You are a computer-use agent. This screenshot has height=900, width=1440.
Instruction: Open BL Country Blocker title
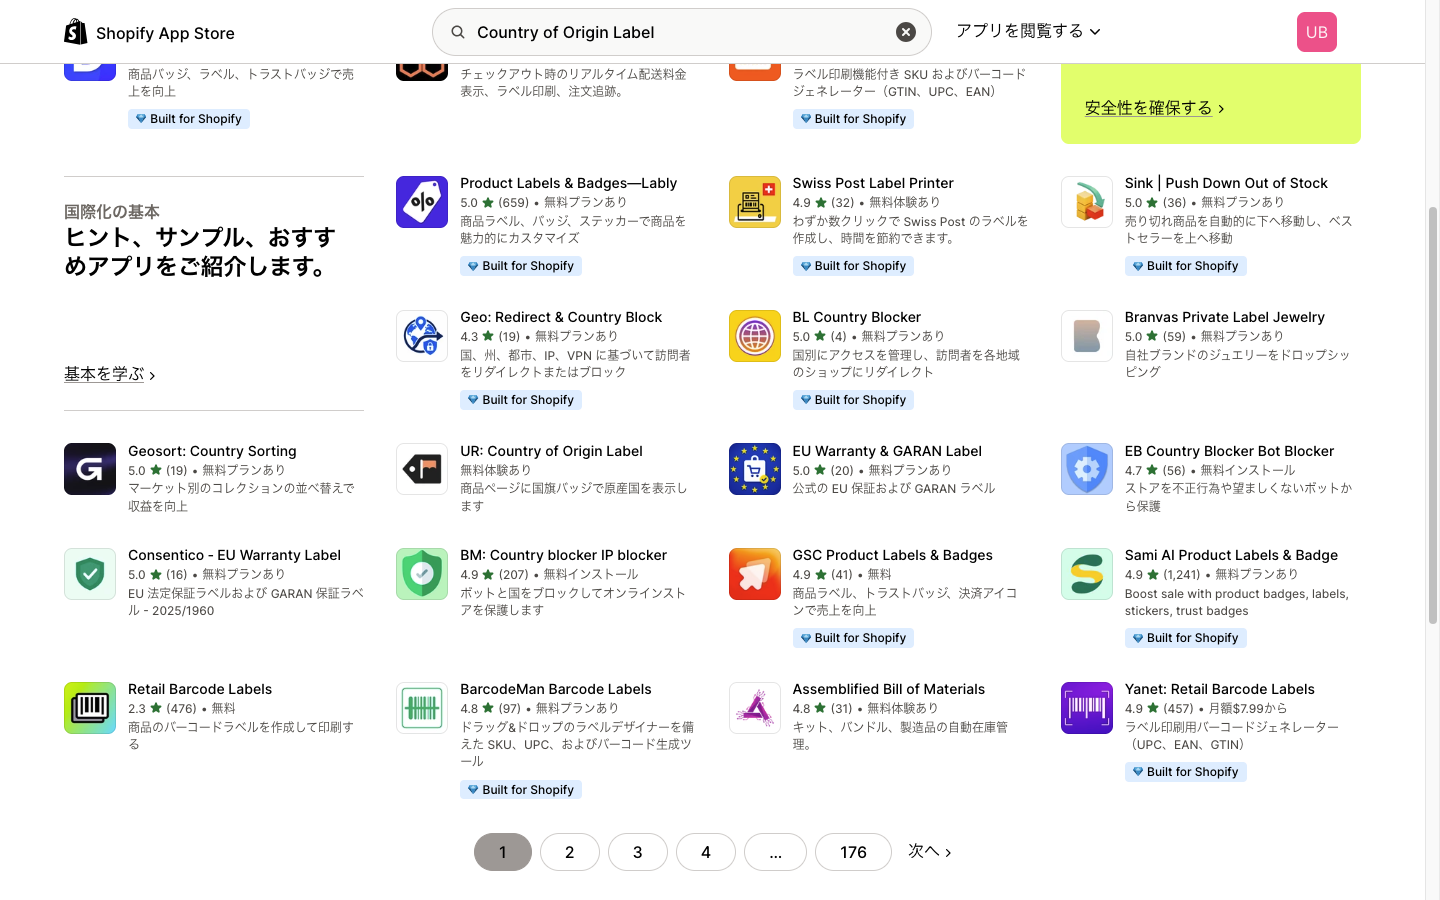coord(857,317)
